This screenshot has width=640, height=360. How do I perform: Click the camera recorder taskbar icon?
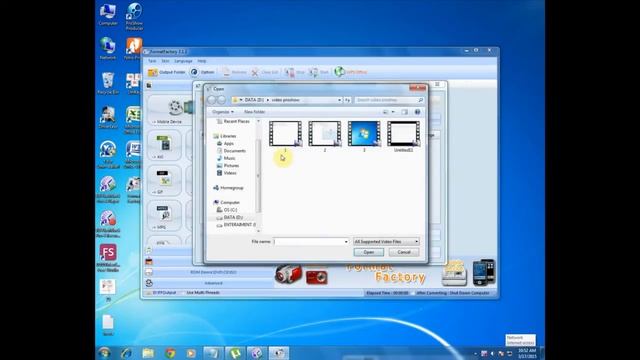(x=279, y=353)
